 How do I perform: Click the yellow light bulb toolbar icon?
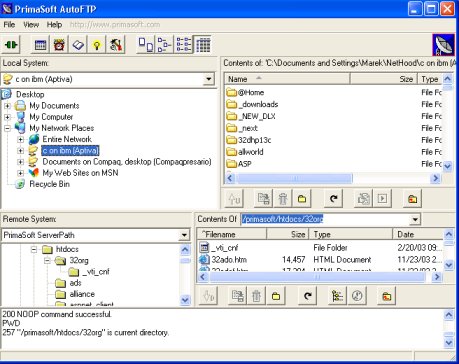(x=97, y=44)
